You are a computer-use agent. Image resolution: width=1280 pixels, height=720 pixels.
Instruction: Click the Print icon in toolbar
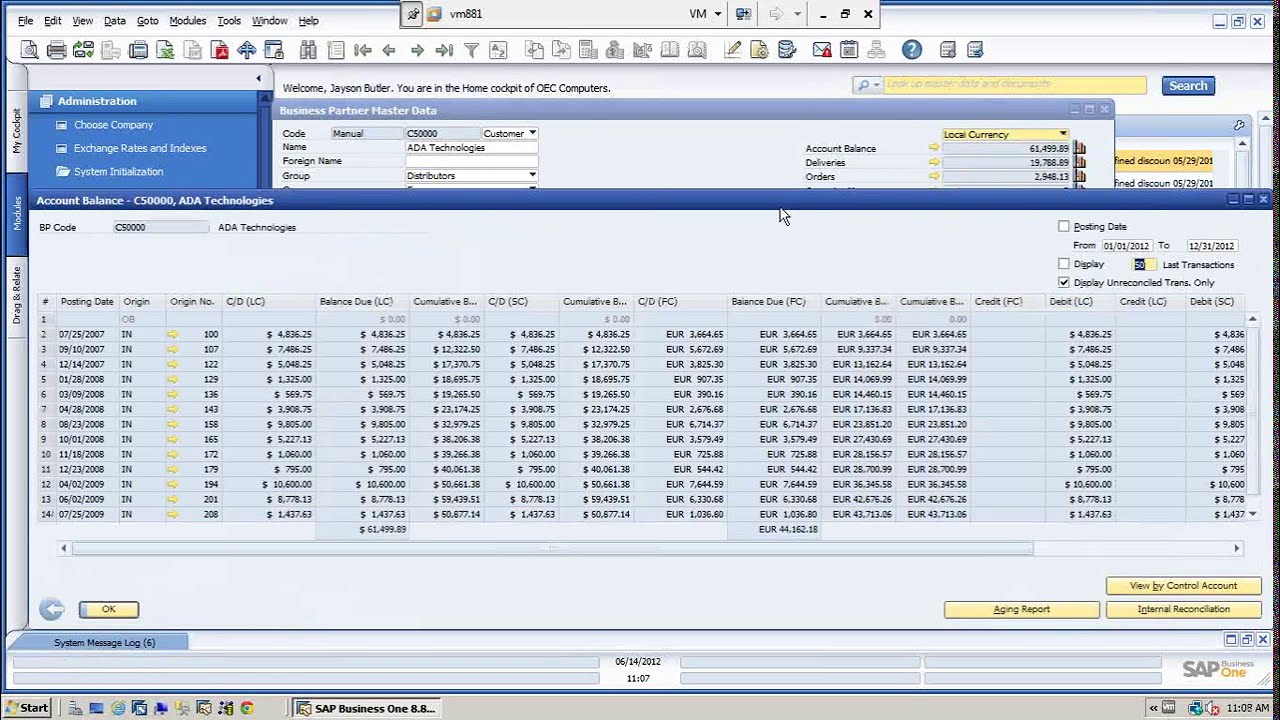click(57, 50)
